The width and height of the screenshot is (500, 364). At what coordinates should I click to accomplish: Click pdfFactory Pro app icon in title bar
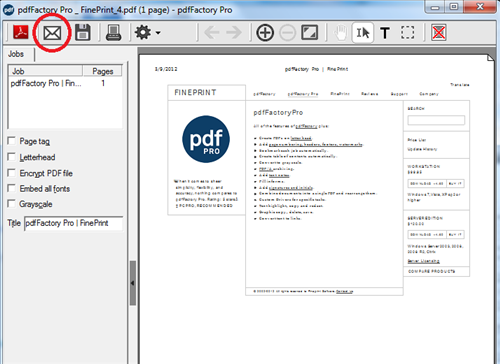[x=8, y=10]
